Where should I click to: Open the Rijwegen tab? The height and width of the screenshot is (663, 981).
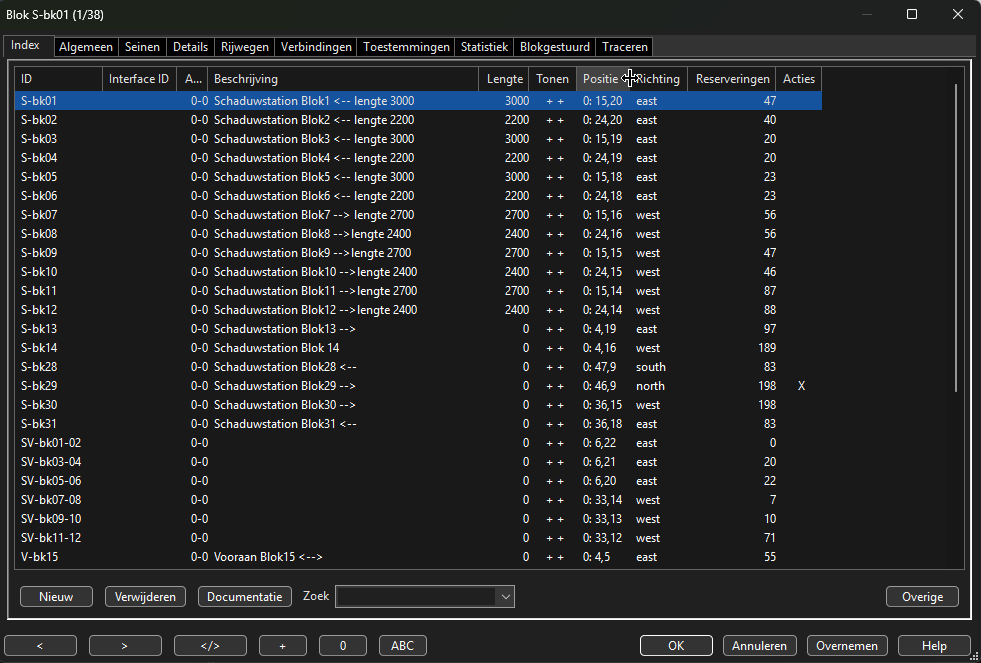coord(244,47)
